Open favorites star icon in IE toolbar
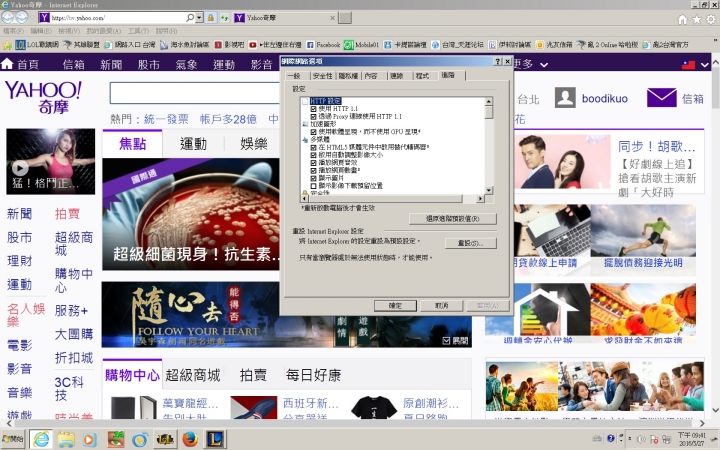This screenshot has height=450, width=720. tap(697, 19)
